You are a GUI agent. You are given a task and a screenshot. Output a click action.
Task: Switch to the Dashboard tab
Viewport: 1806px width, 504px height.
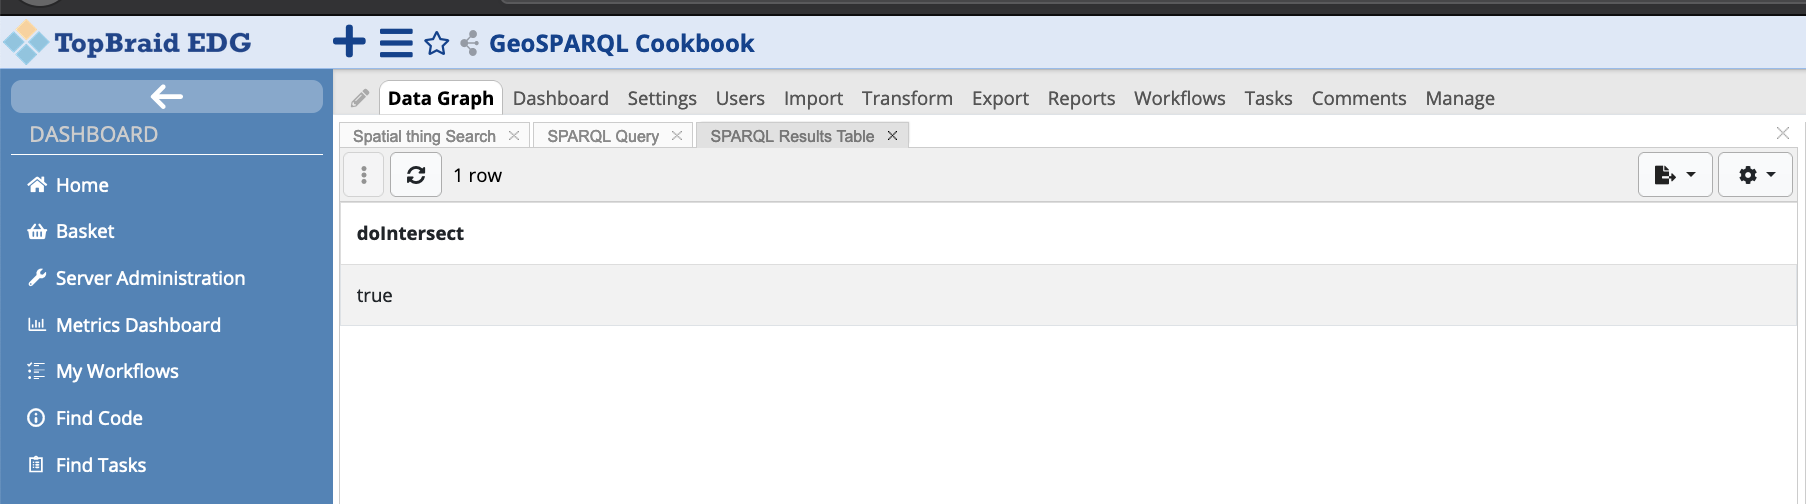pos(560,98)
